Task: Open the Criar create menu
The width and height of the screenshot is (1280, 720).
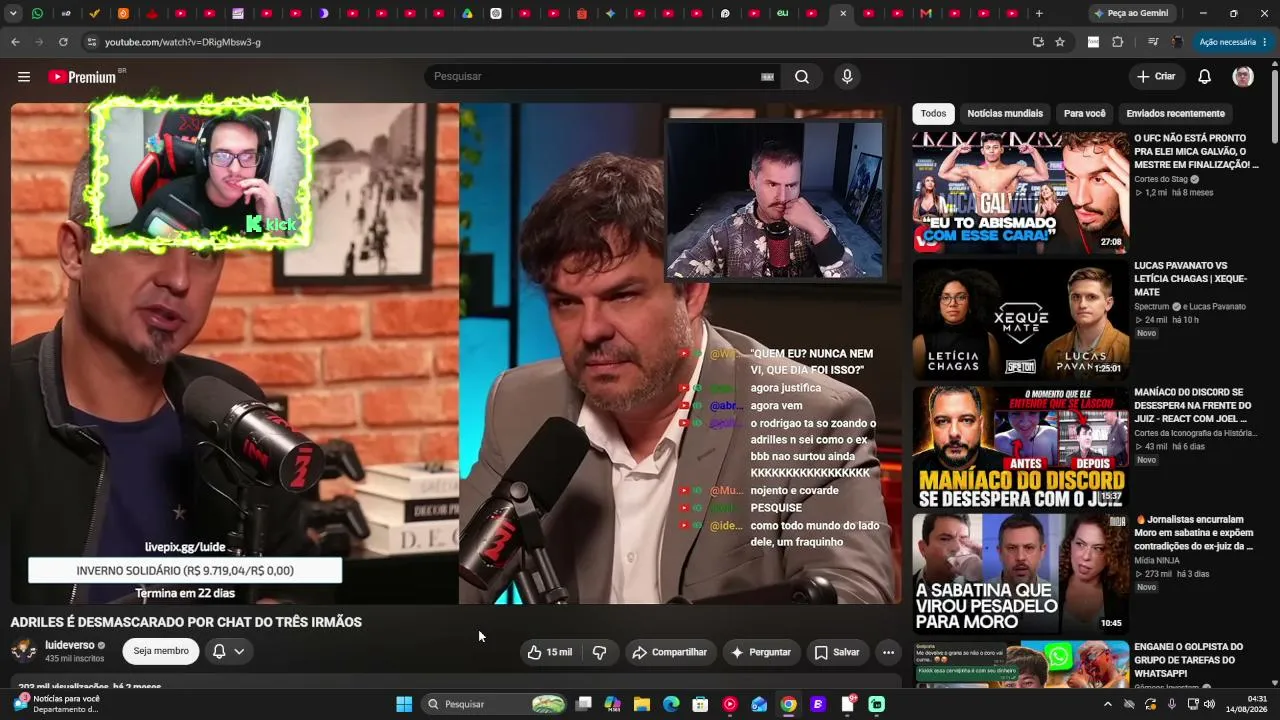Action: [1156, 77]
